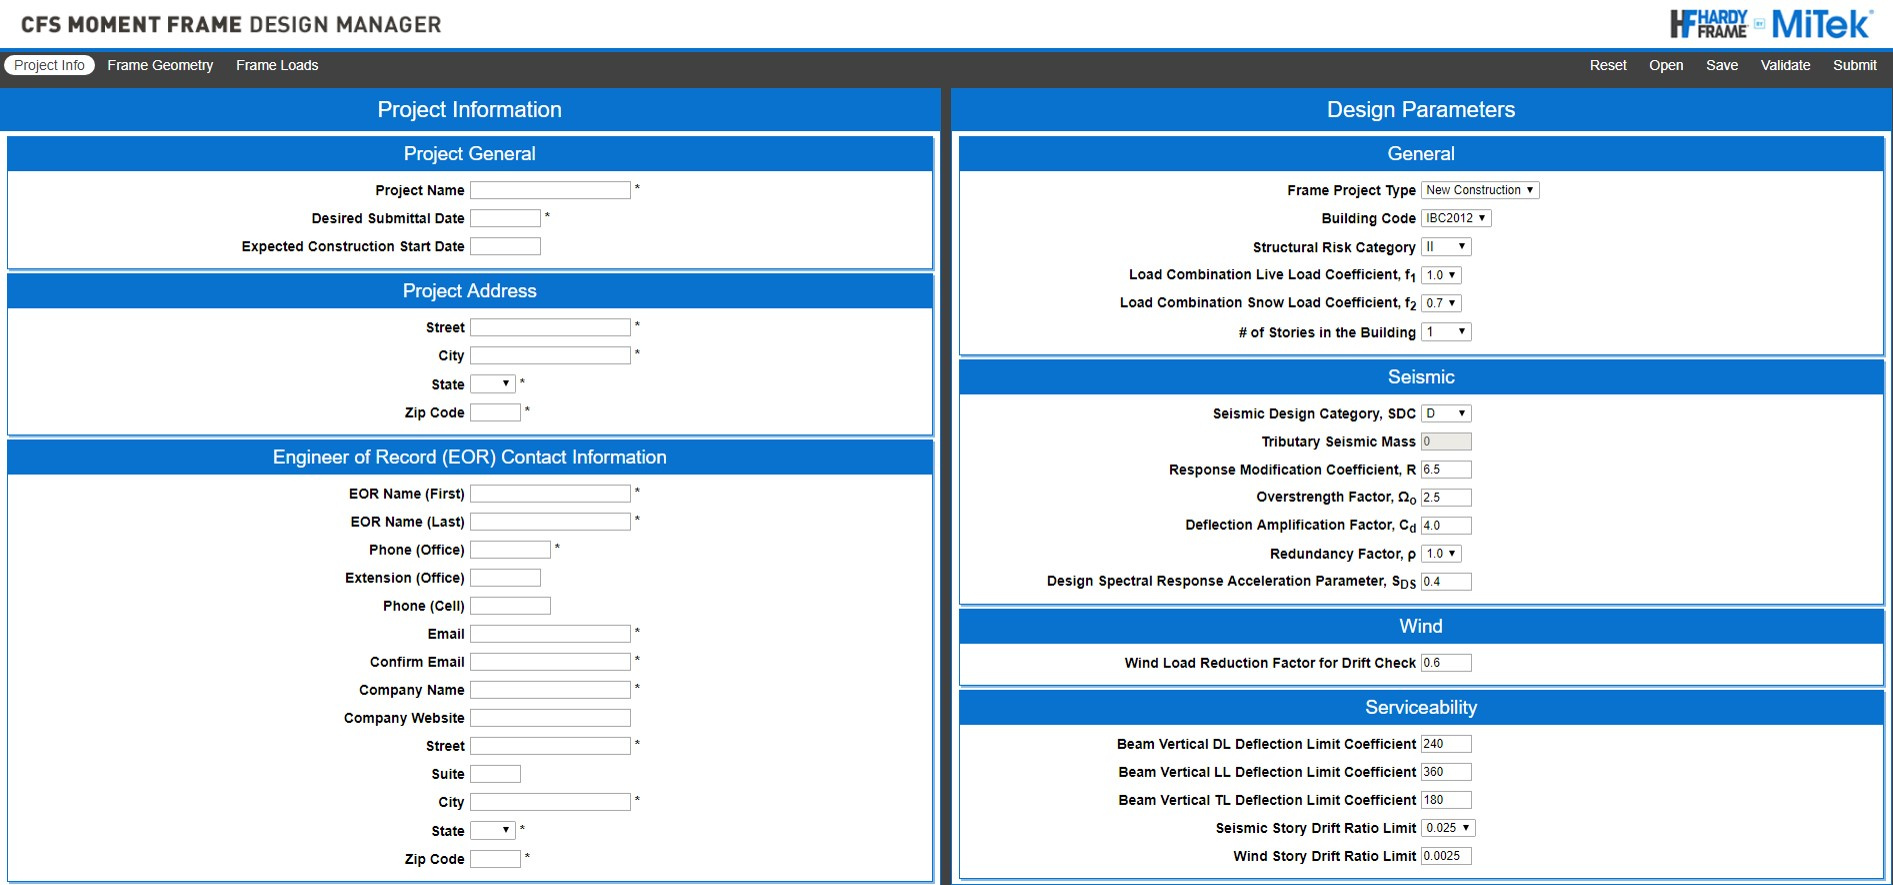Screen dimensions: 1893x885
Task: Click the Project Address Street field
Action: click(550, 327)
